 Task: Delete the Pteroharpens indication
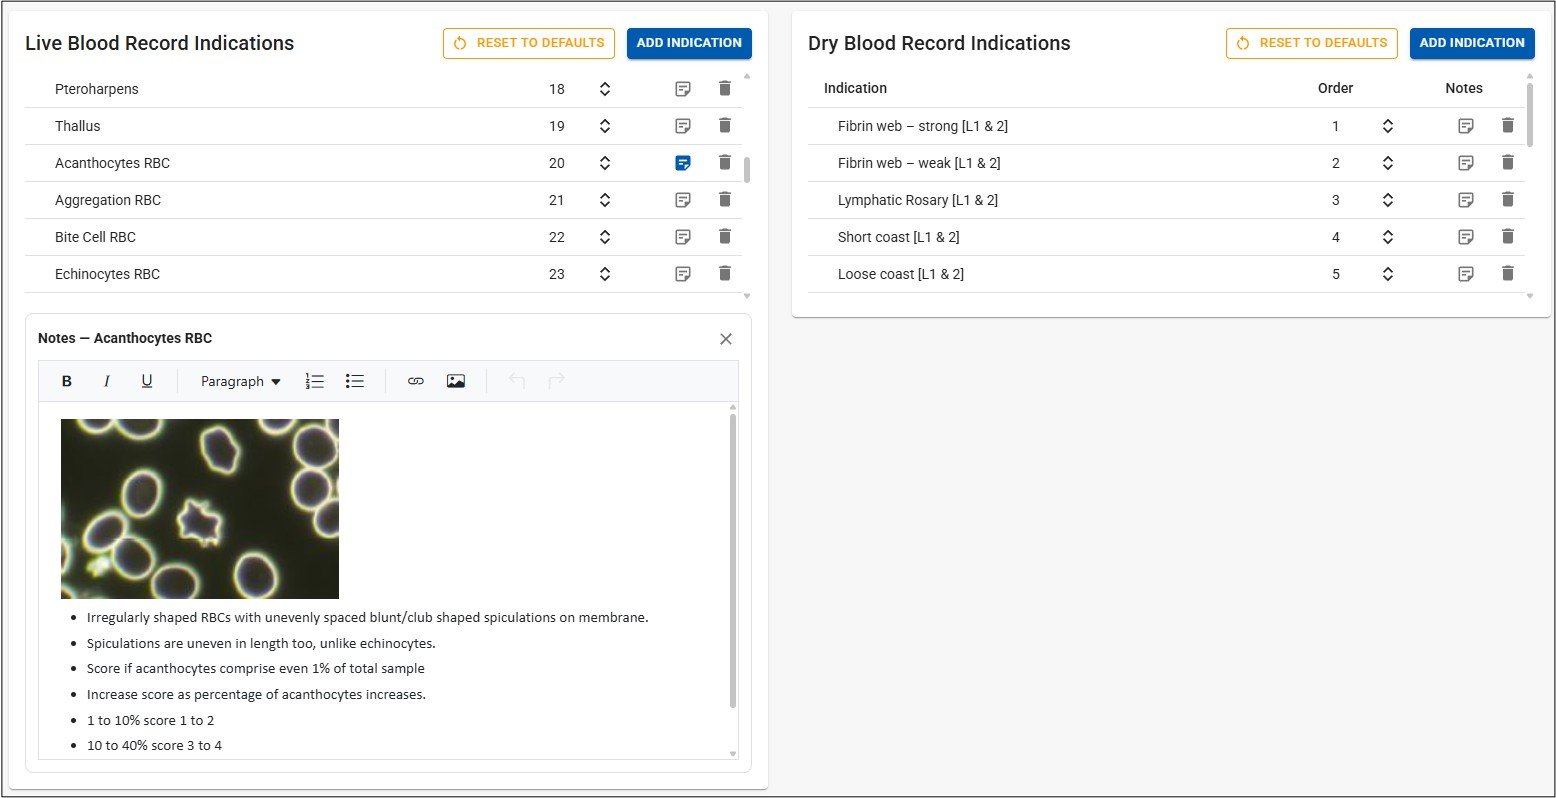[x=725, y=89]
